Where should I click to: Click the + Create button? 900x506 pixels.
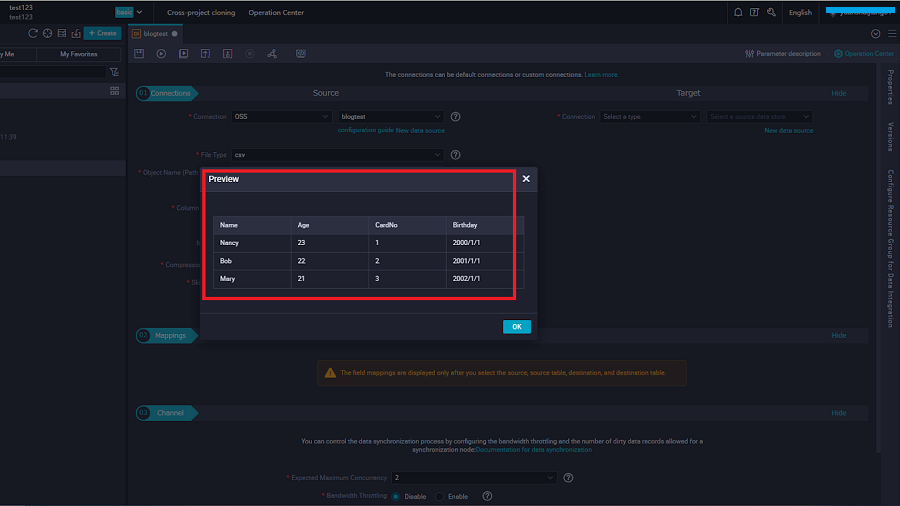102,33
